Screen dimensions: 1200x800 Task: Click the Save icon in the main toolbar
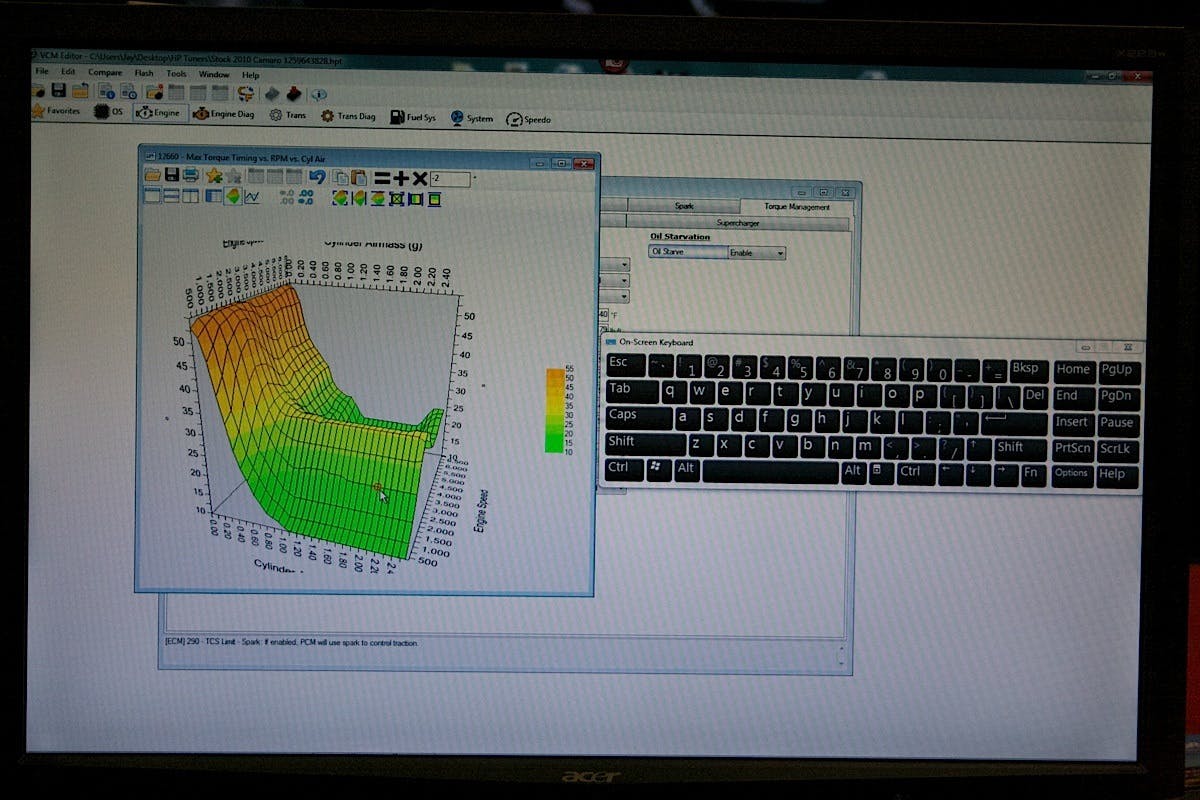tap(58, 91)
